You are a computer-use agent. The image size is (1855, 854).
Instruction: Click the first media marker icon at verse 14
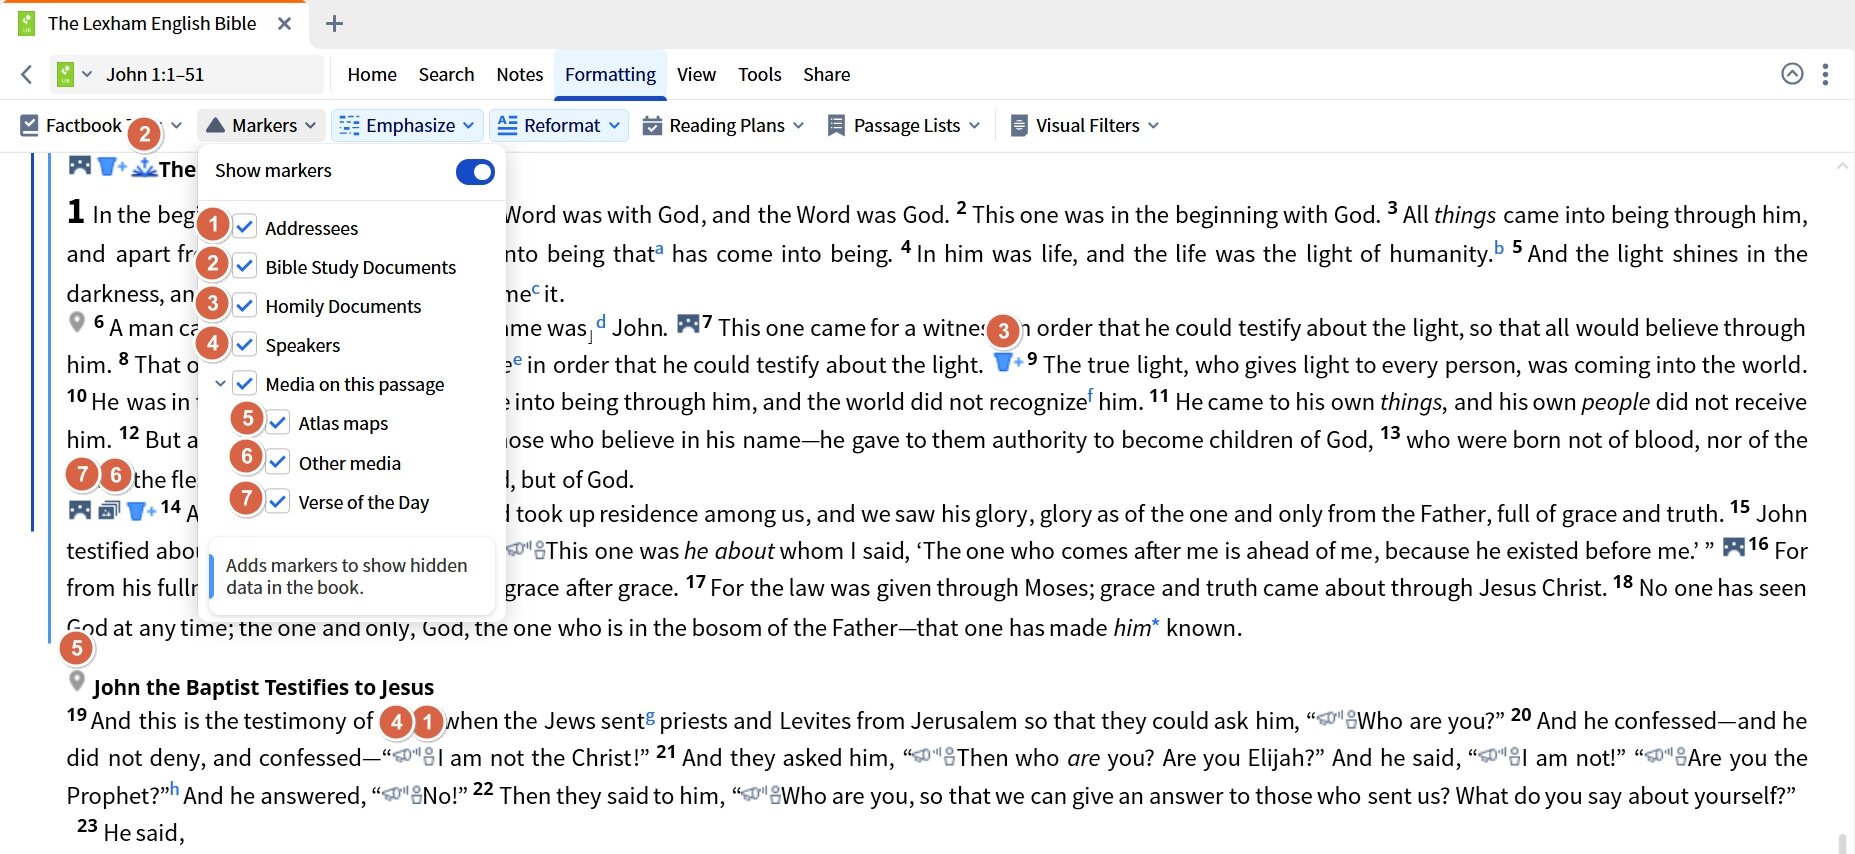tap(80, 509)
